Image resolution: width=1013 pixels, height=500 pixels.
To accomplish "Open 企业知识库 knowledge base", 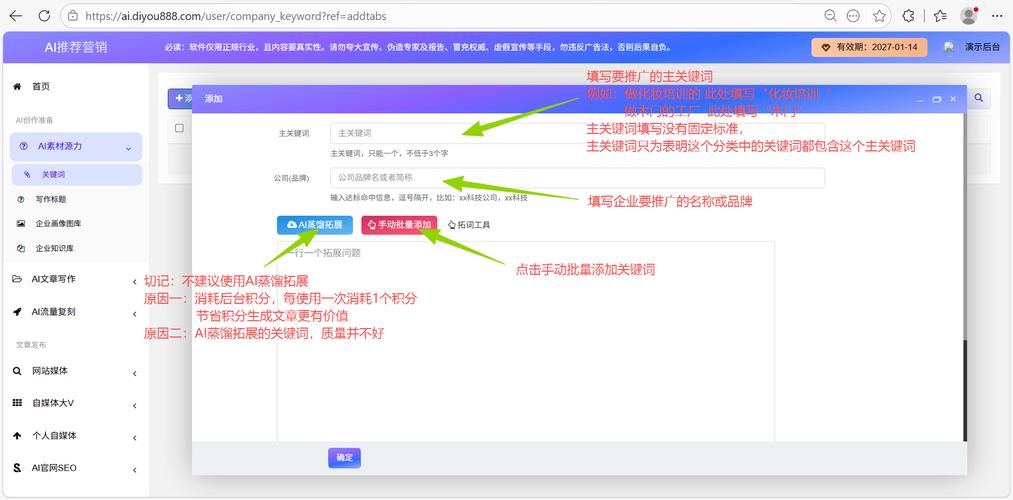I will pyautogui.click(x=55, y=248).
